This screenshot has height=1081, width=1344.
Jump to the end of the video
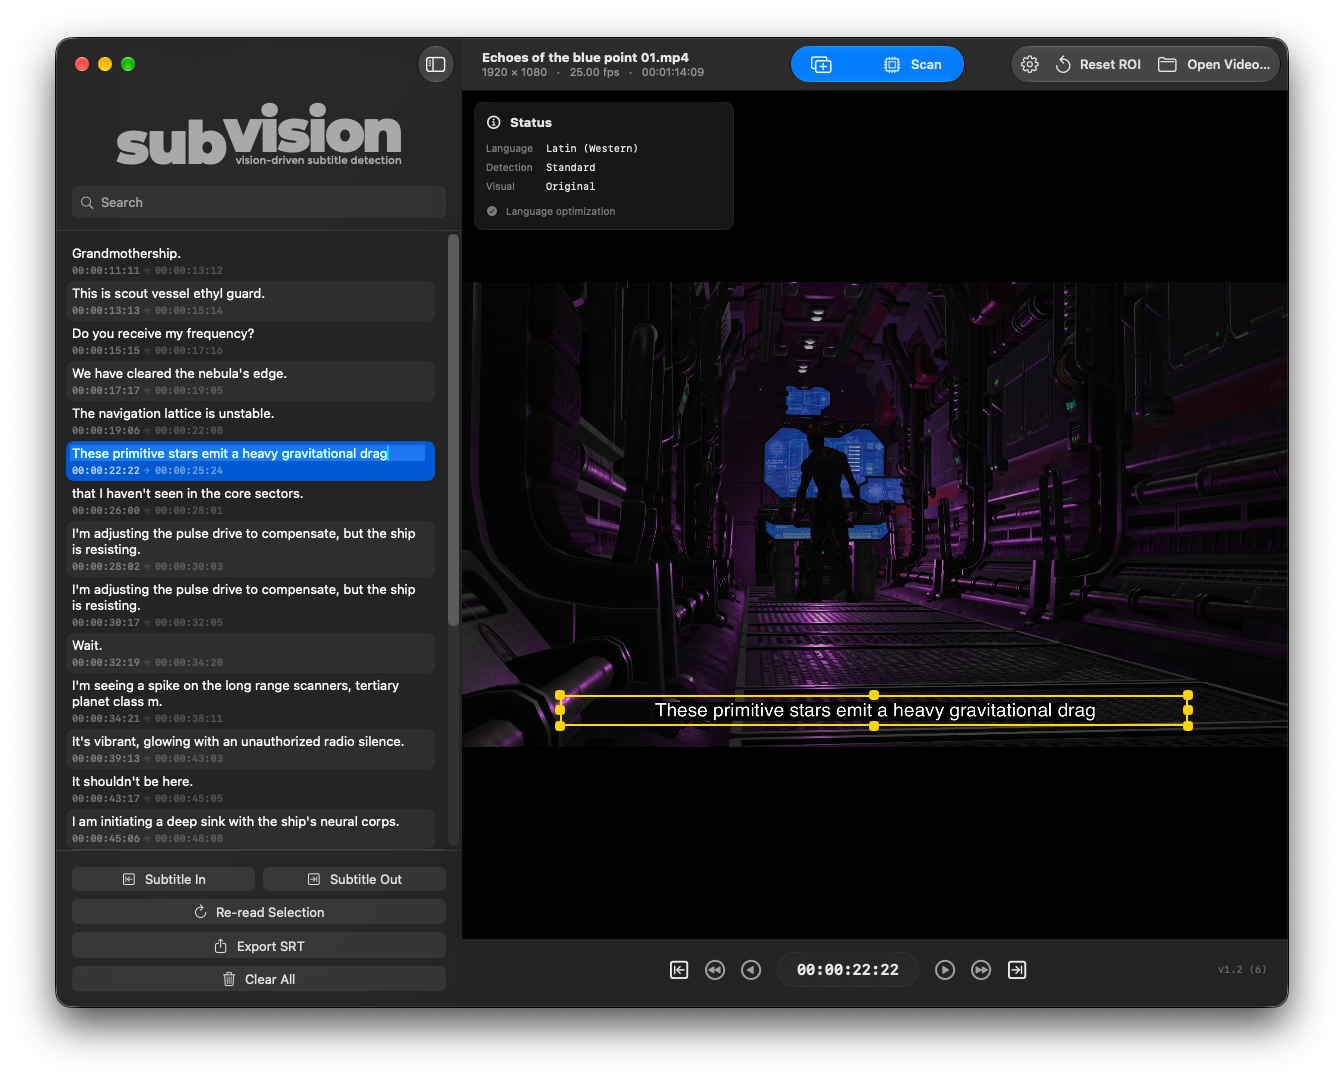click(x=1017, y=970)
